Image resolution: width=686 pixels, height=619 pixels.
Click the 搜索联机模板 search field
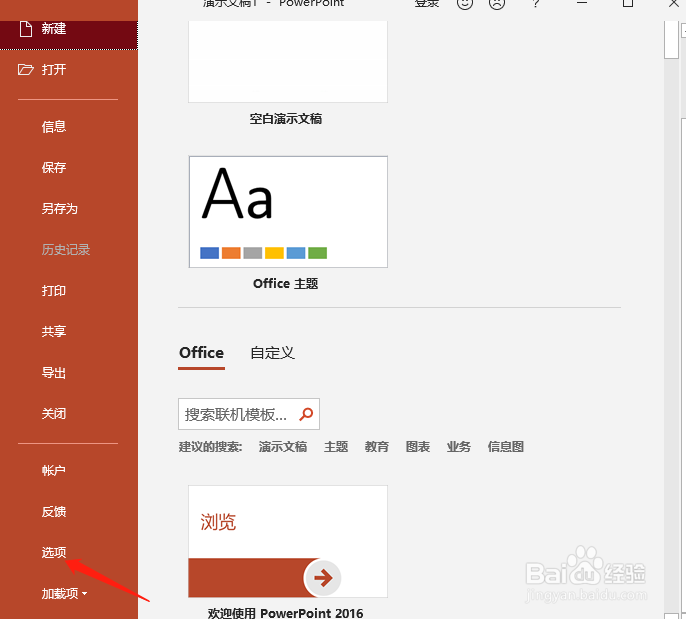[x=248, y=414]
